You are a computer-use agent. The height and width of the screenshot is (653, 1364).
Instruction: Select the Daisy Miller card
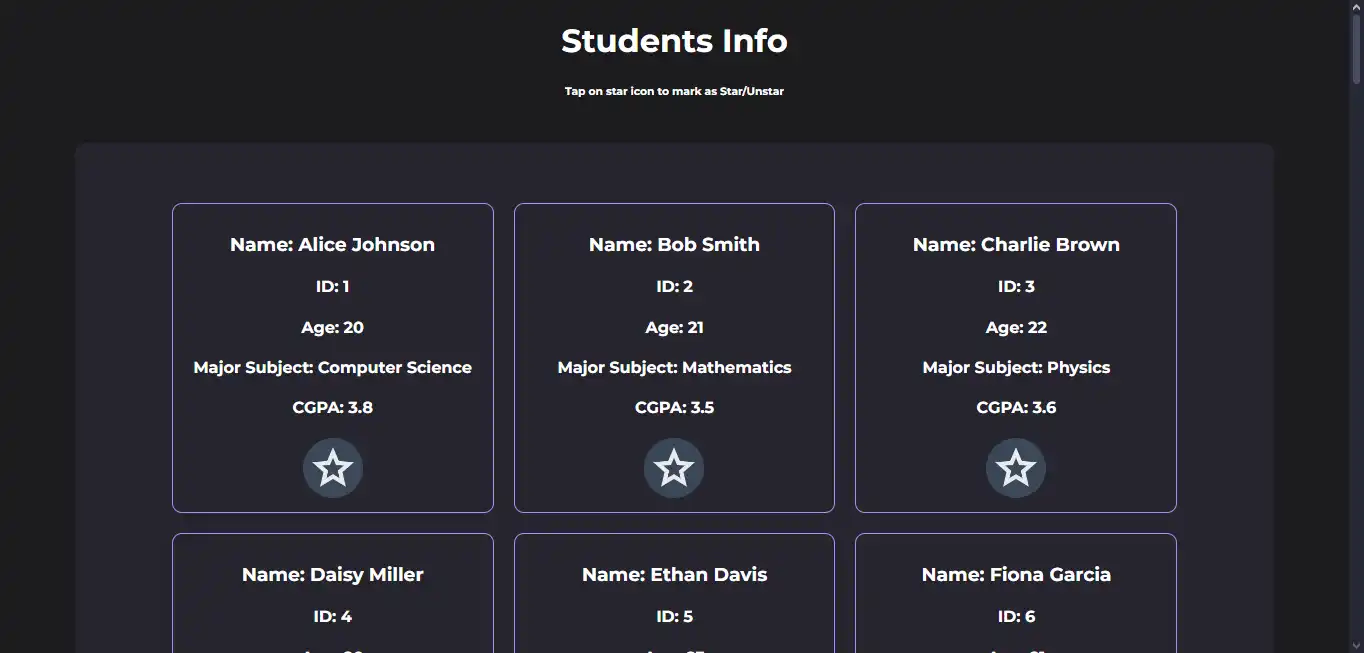[x=332, y=590]
